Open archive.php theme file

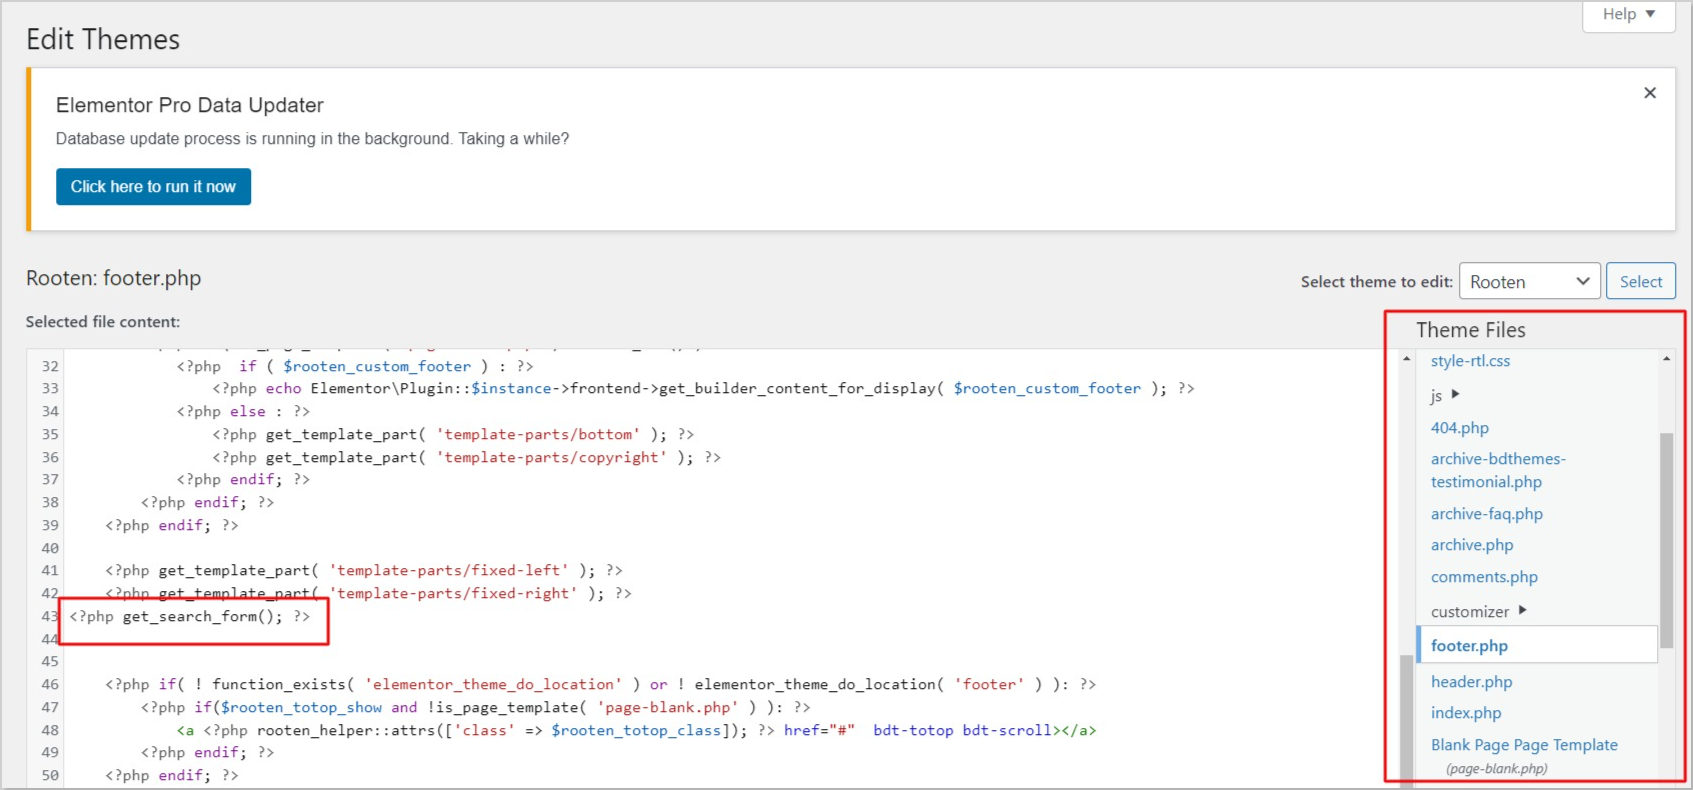coord(1472,545)
